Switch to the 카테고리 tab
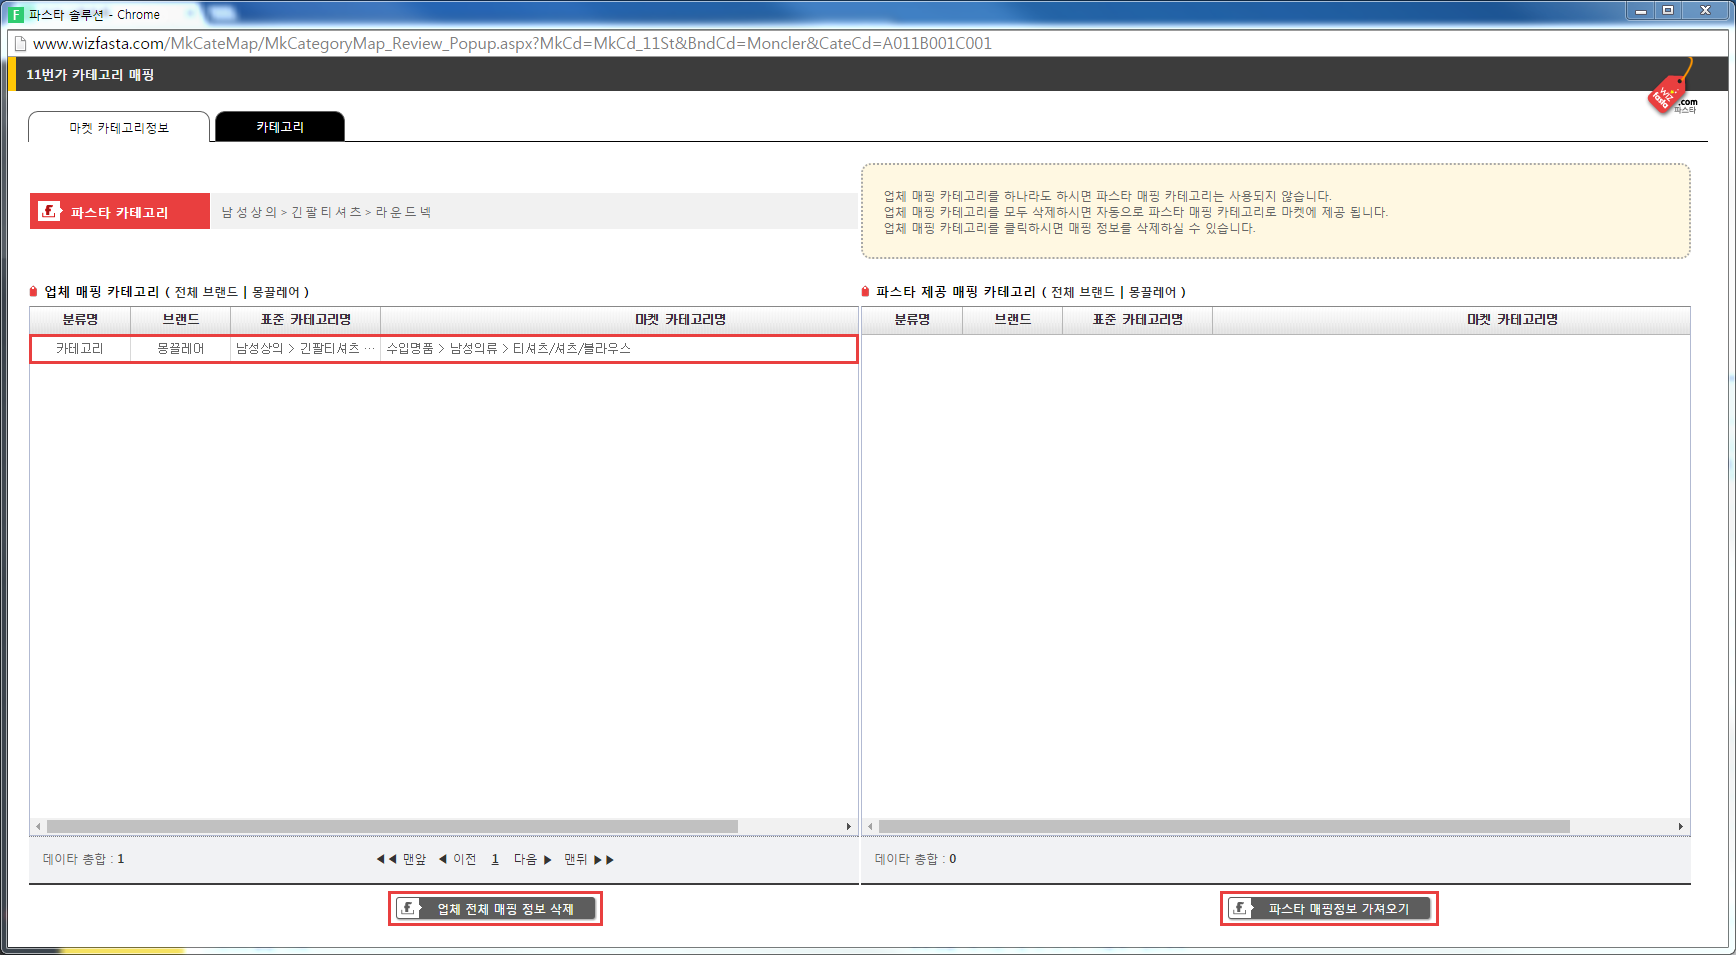1736x955 pixels. pos(280,127)
